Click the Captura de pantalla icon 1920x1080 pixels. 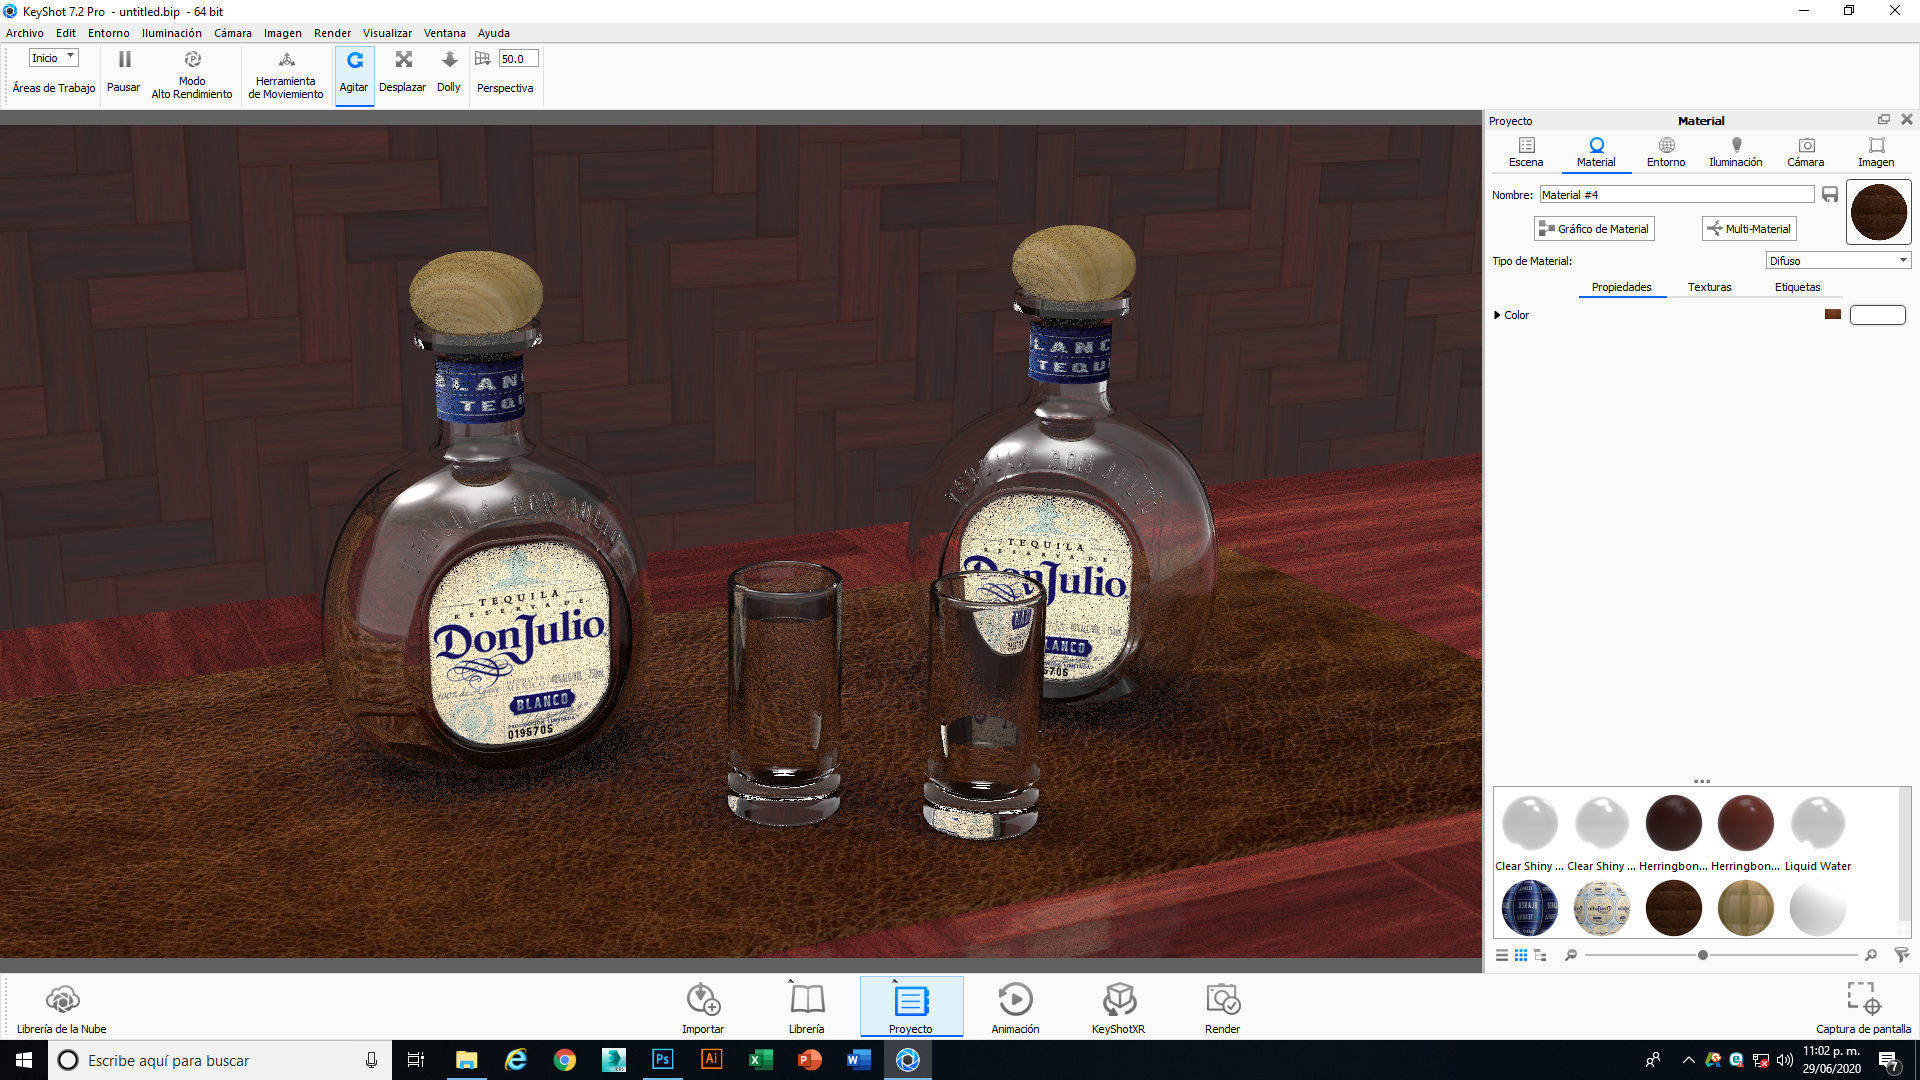(1862, 997)
